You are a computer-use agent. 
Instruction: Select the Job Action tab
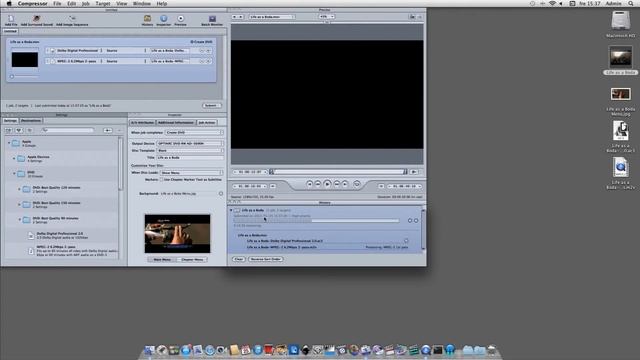pyautogui.click(x=207, y=122)
